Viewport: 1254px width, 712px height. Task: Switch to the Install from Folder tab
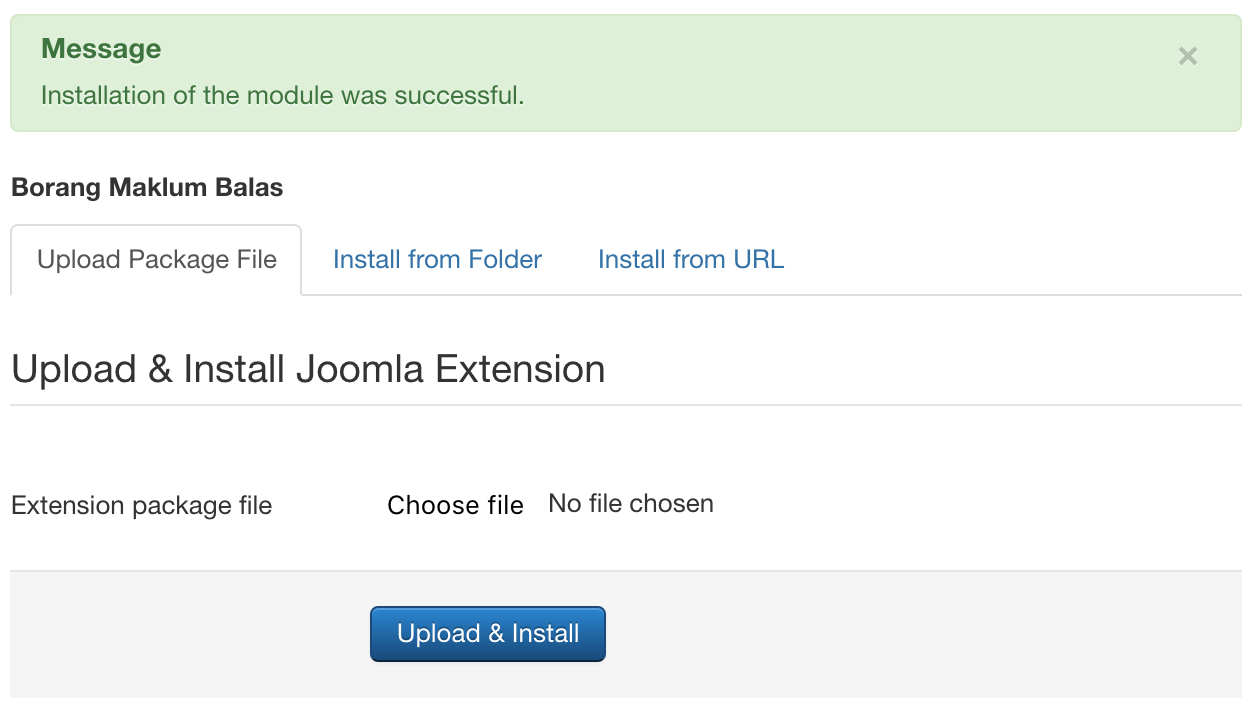point(437,260)
